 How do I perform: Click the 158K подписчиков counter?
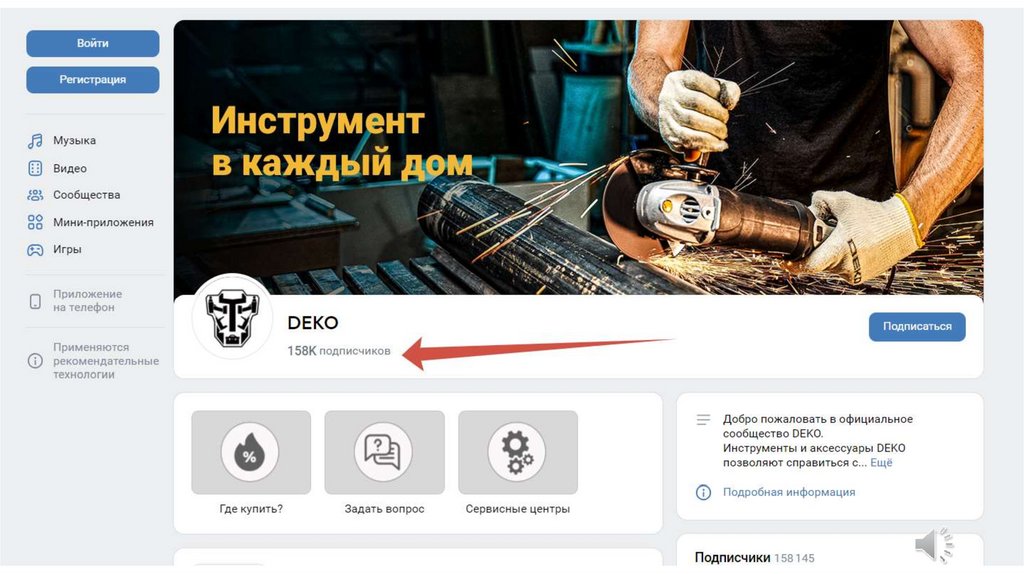coord(339,351)
